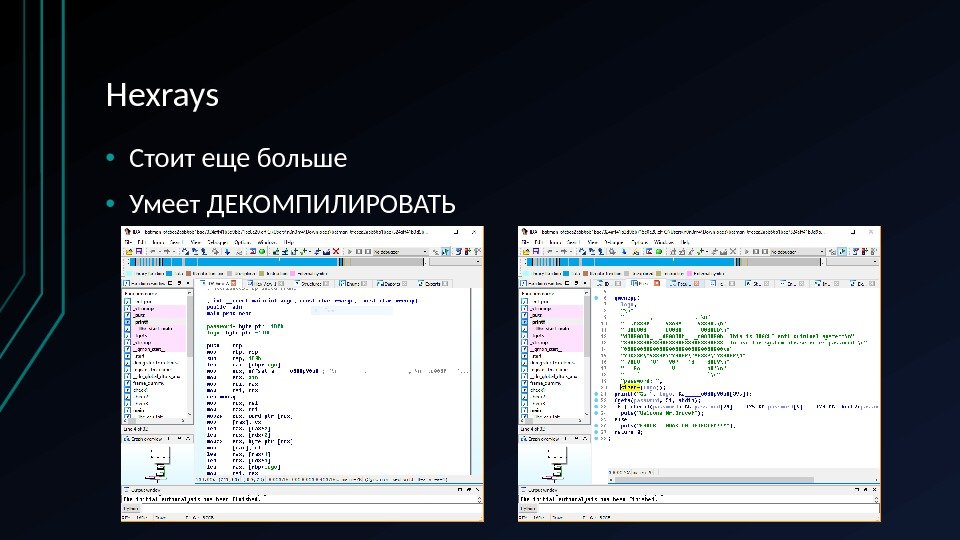Toggle the breakpoint dot beside the printf pseudocode line
The width and height of the screenshot is (960, 540).
pyautogui.click(x=596, y=394)
